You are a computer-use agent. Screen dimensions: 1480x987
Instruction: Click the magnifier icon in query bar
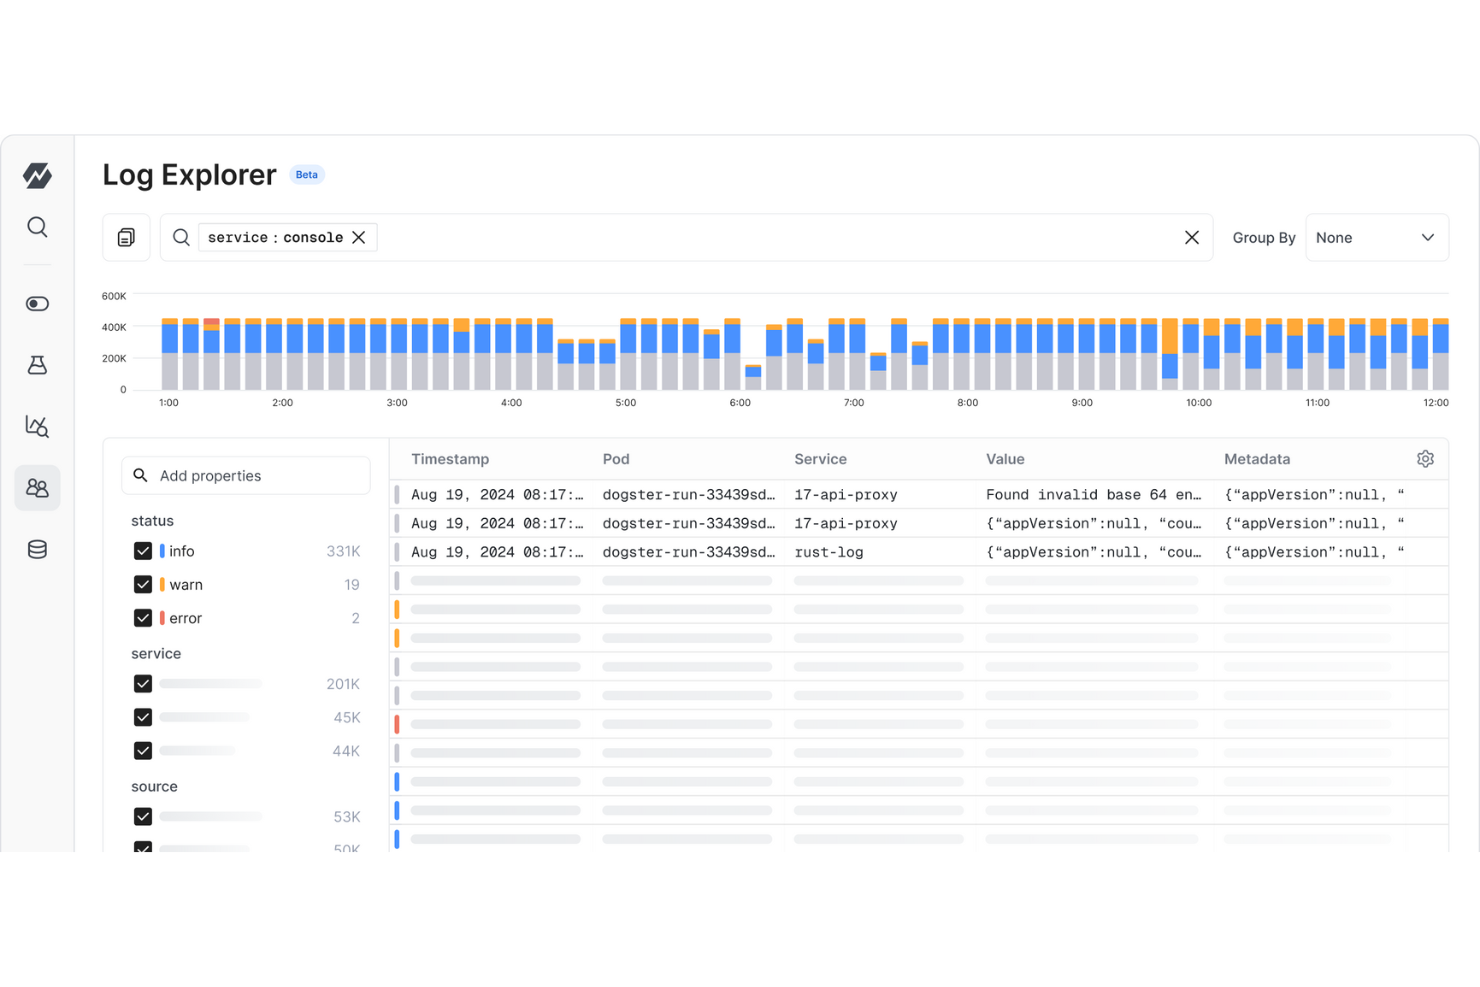[x=181, y=237]
